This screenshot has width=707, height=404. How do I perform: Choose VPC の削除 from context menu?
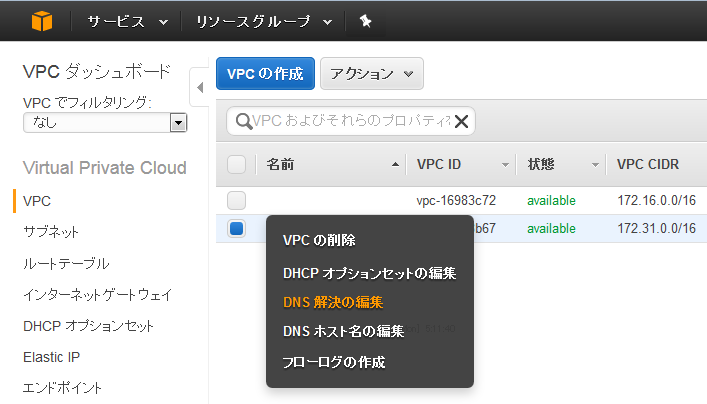(x=319, y=240)
